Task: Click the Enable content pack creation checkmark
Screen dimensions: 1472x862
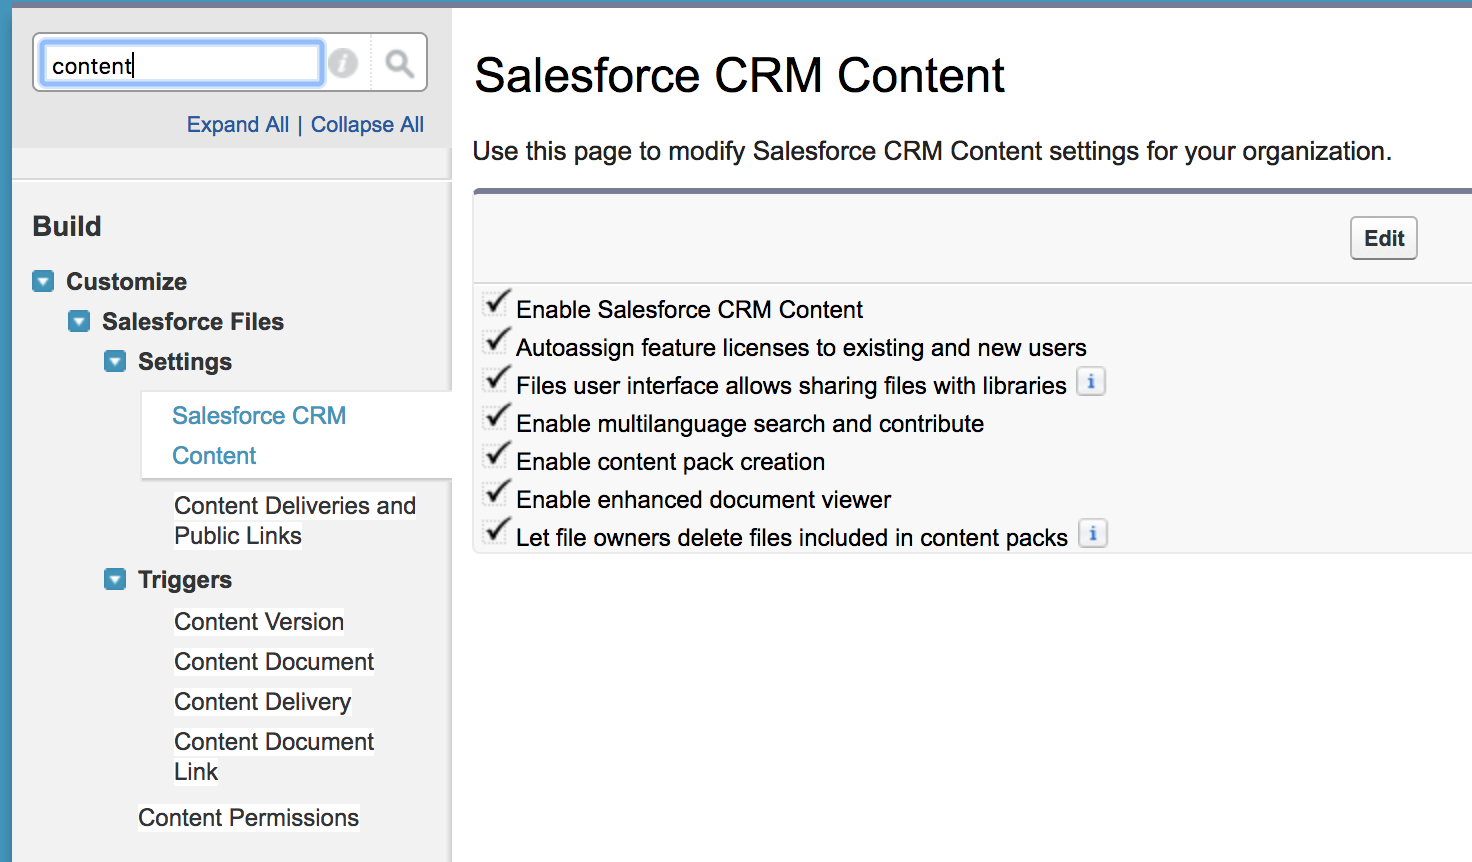Action: click(497, 456)
